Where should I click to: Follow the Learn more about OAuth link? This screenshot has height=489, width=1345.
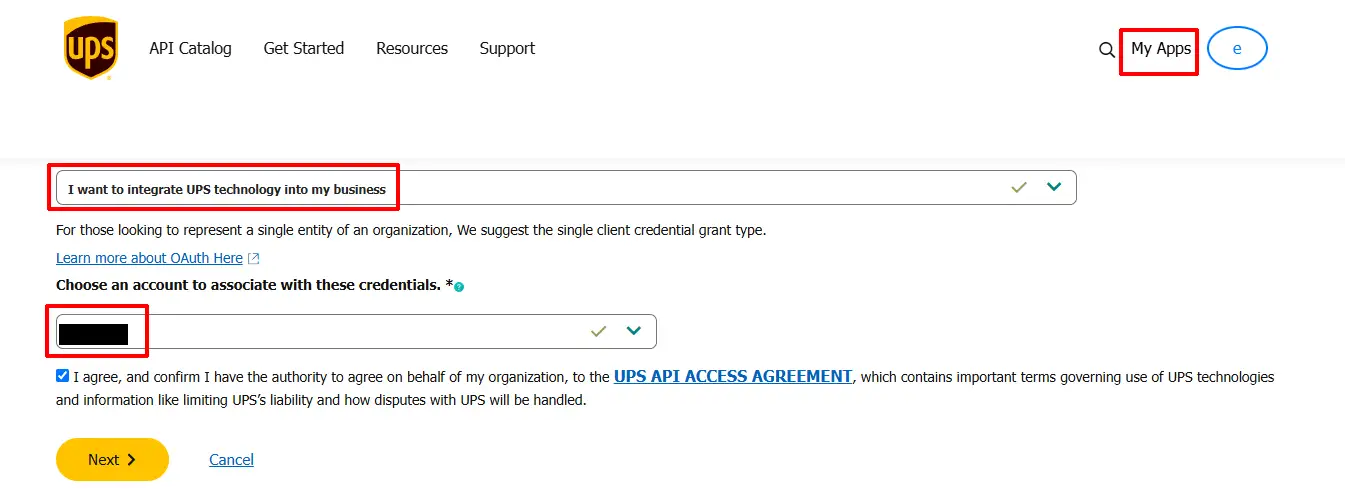[149, 258]
